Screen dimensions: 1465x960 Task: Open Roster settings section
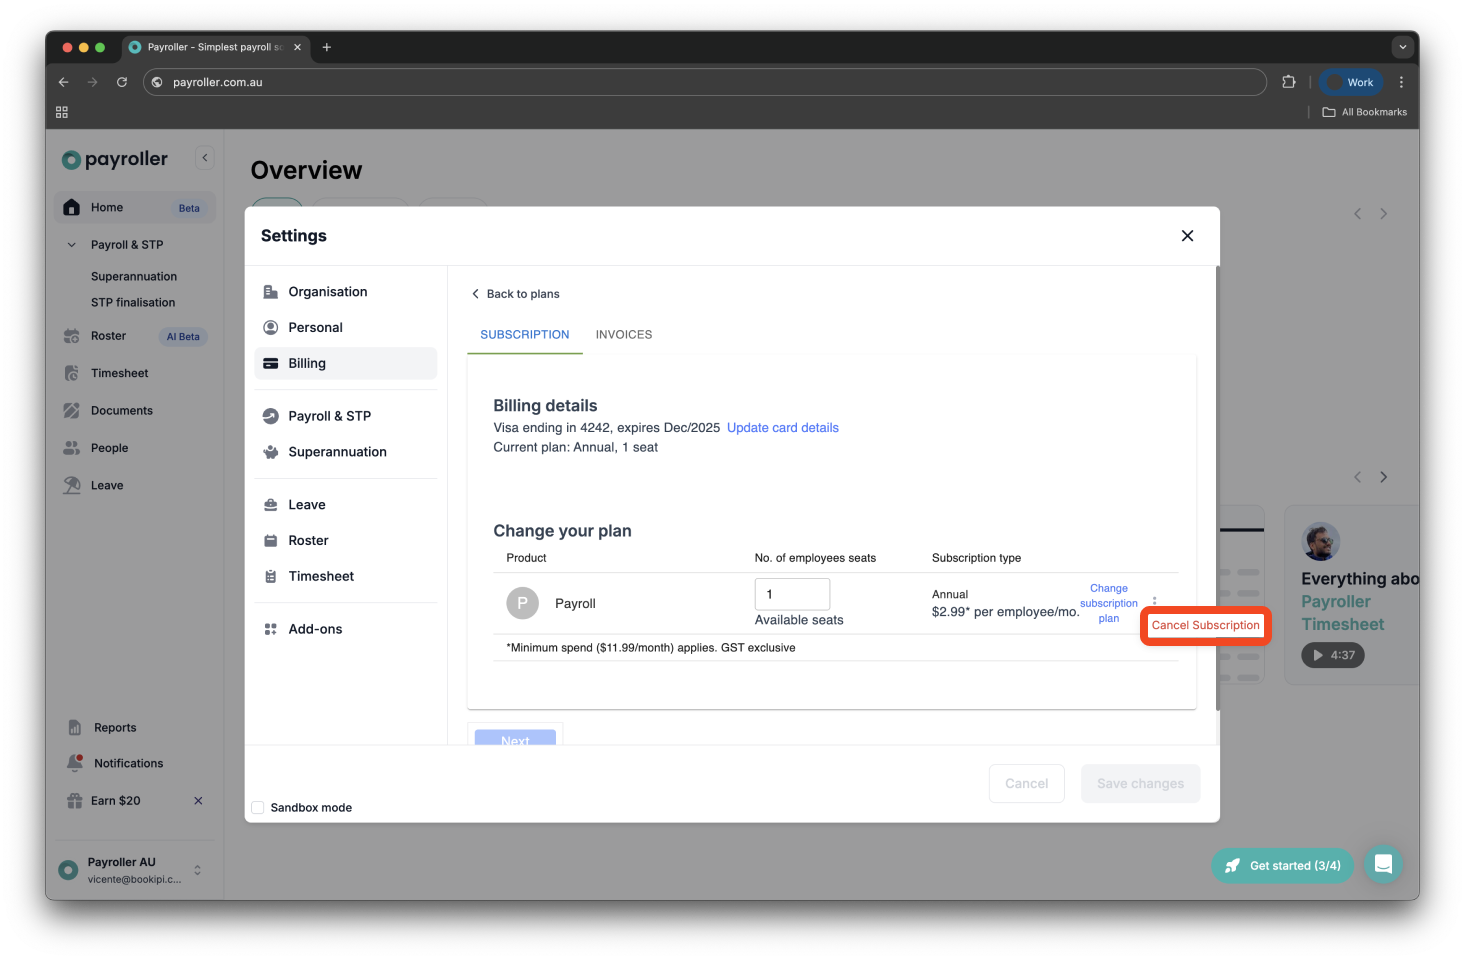coord(345,541)
